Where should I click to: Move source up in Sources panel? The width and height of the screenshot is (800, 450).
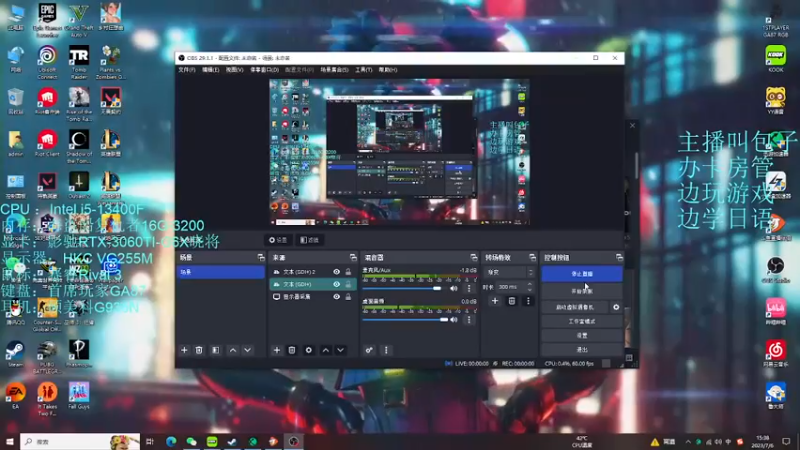tap(326, 350)
